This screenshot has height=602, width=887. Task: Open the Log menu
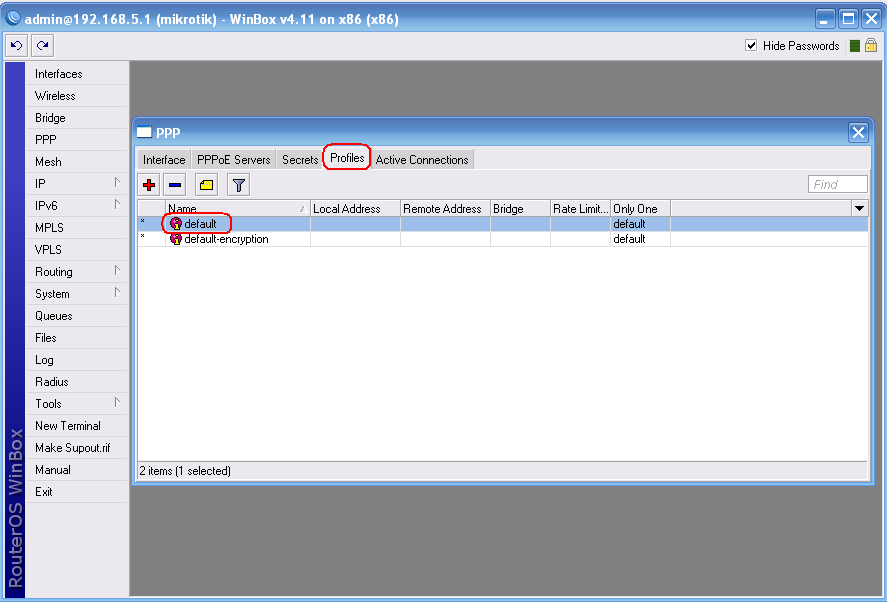(76, 360)
